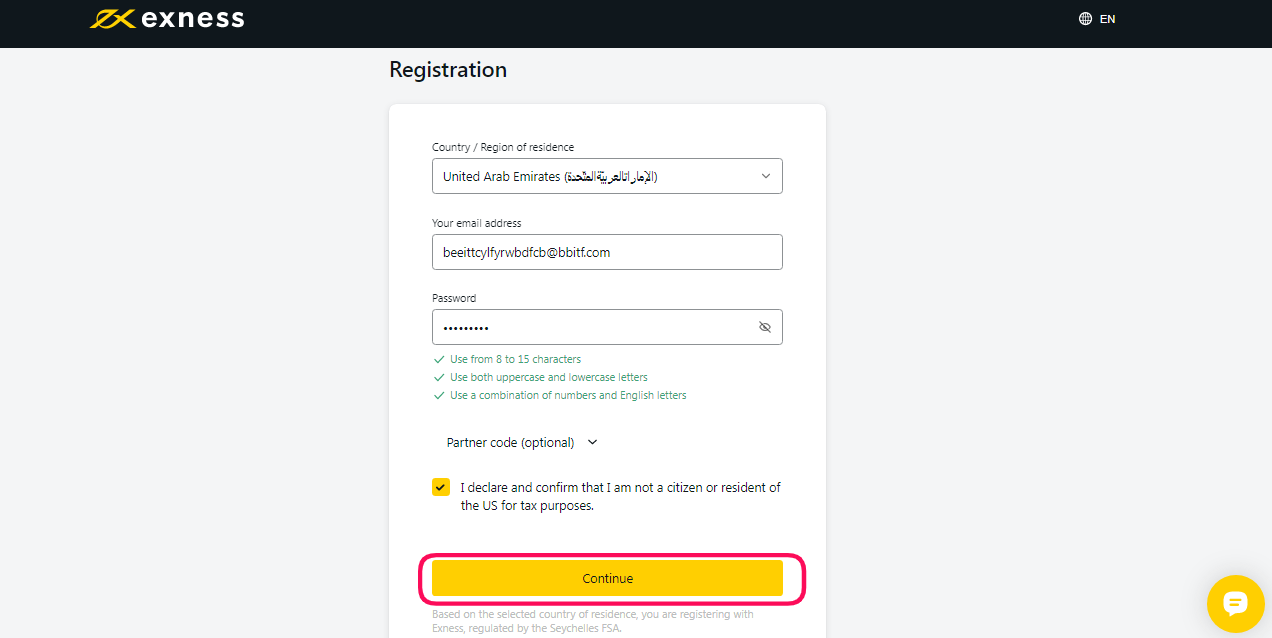The image size is (1272, 638).
Task: Click the Exness logo symbol
Action: (112, 19)
